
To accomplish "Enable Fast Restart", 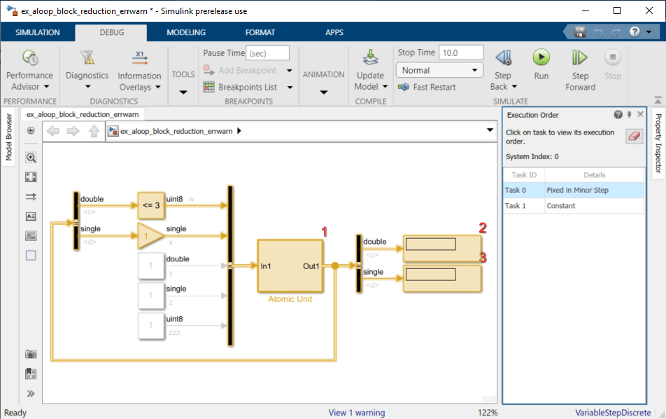I will [427, 87].
